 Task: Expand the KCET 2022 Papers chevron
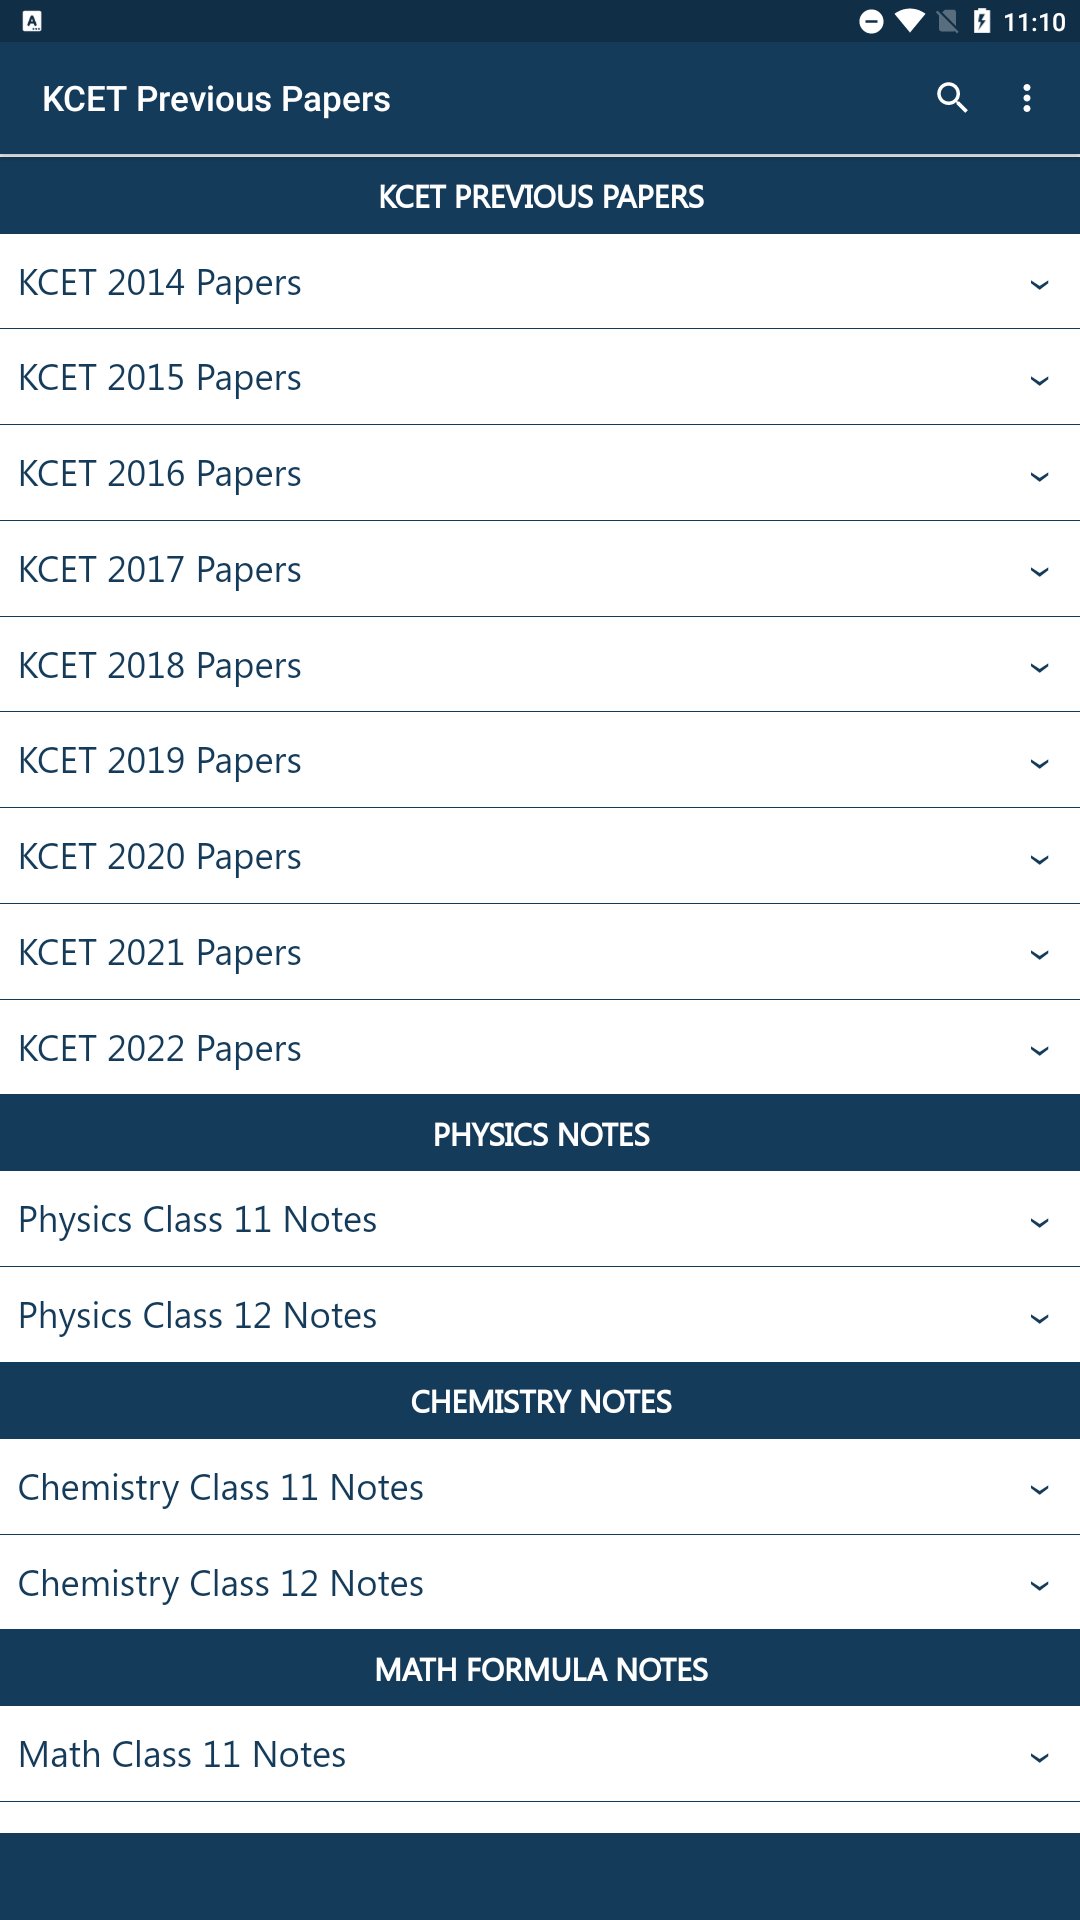(1039, 1051)
